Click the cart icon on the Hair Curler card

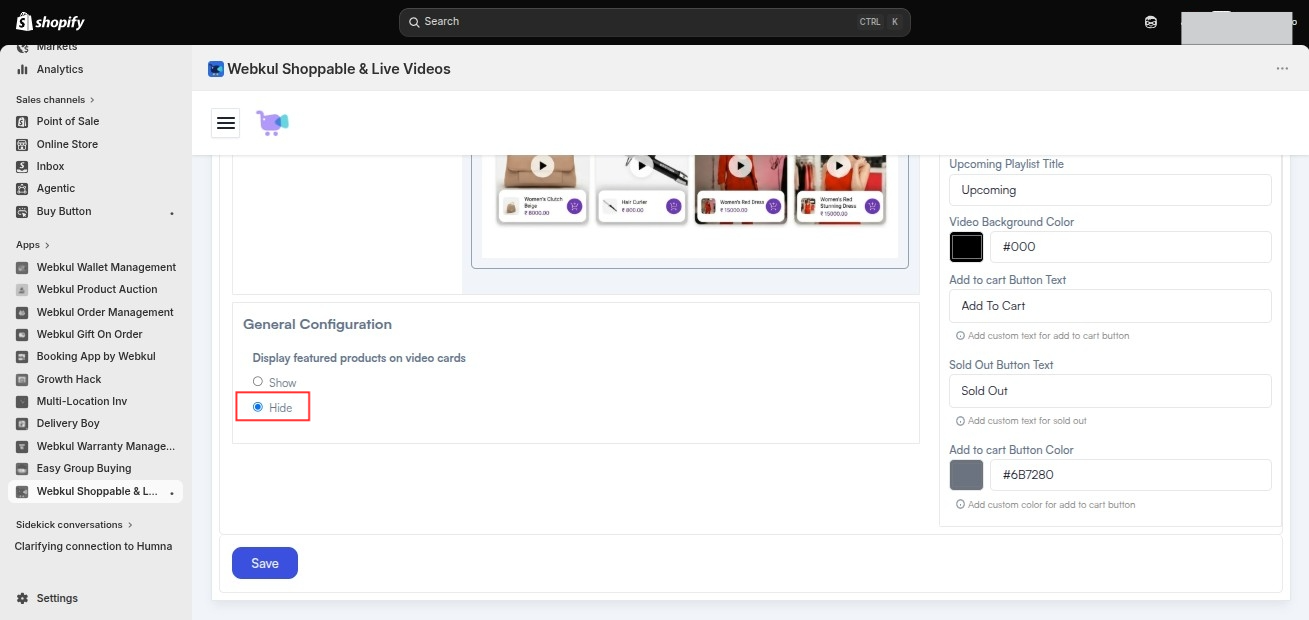[x=673, y=206]
